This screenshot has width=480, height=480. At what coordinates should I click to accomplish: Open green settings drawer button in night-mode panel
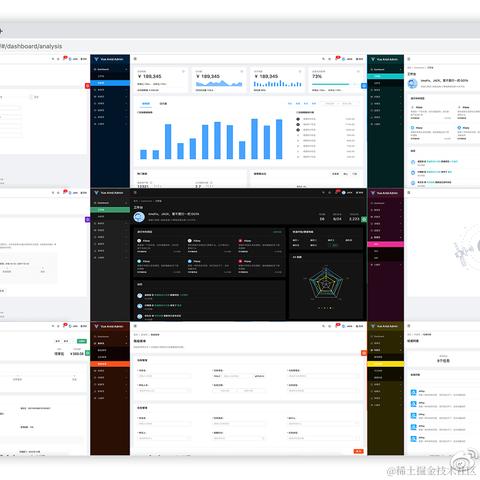(364, 219)
